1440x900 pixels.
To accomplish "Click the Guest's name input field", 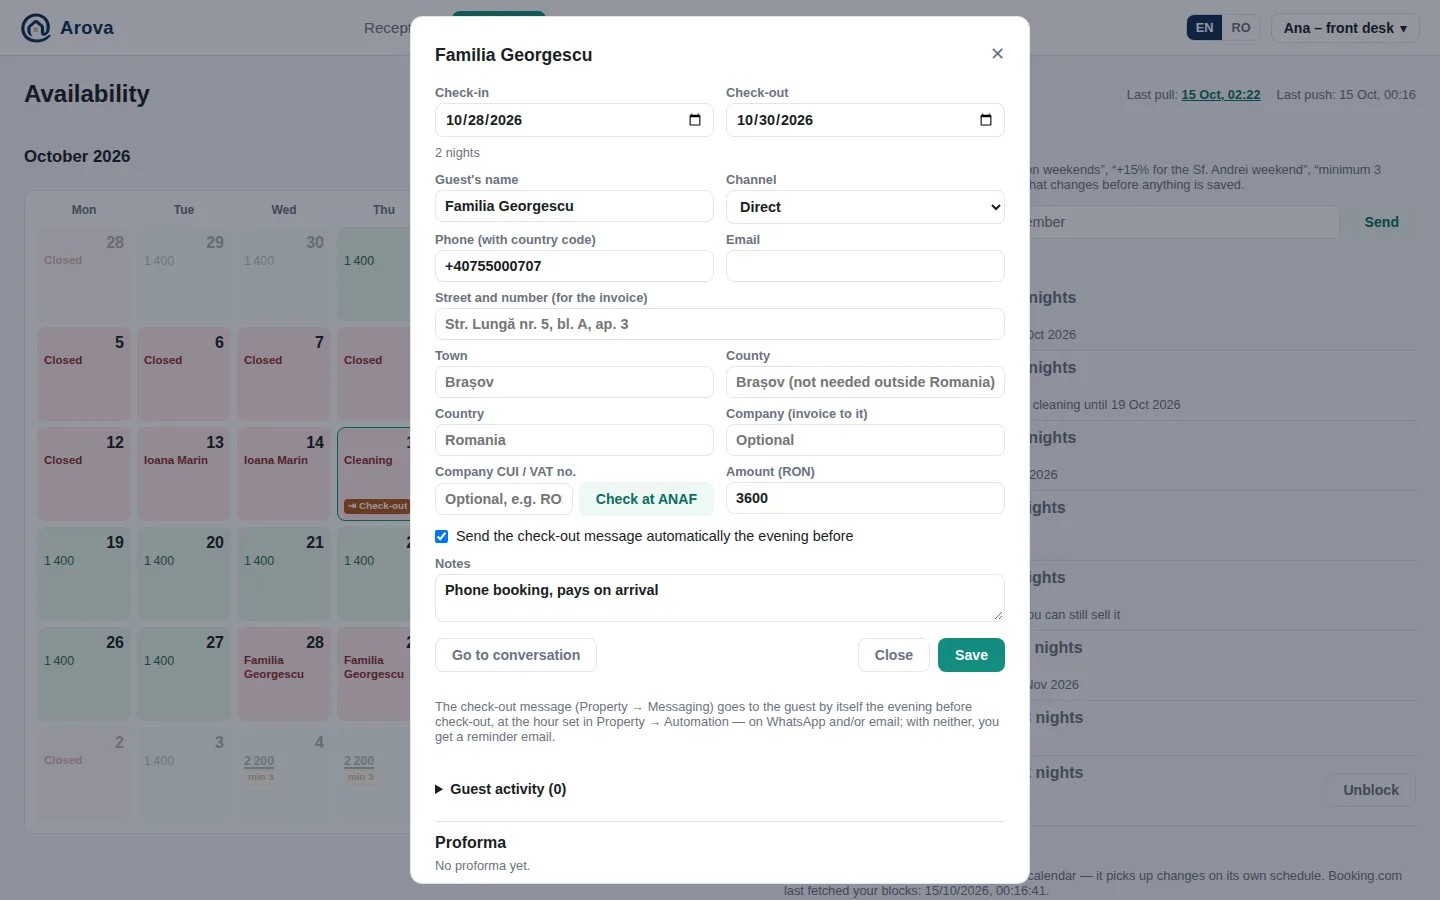I will pyautogui.click(x=574, y=206).
